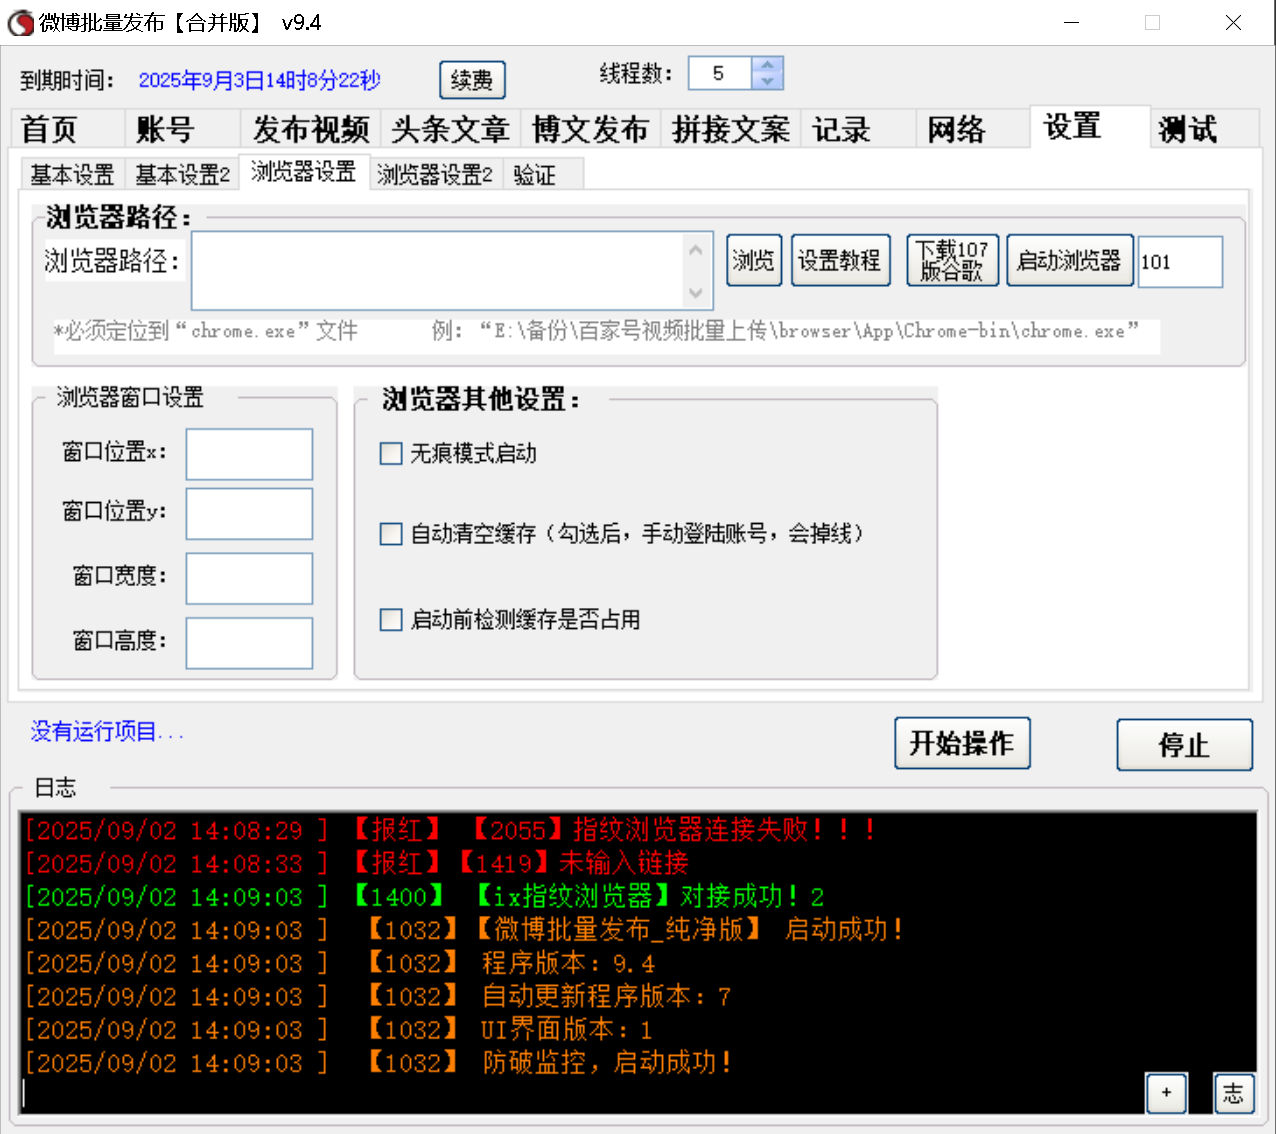Image resolution: width=1276 pixels, height=1134 pixels.
Task: Open the 验证 sub-tab
Action: coord(533,173)
